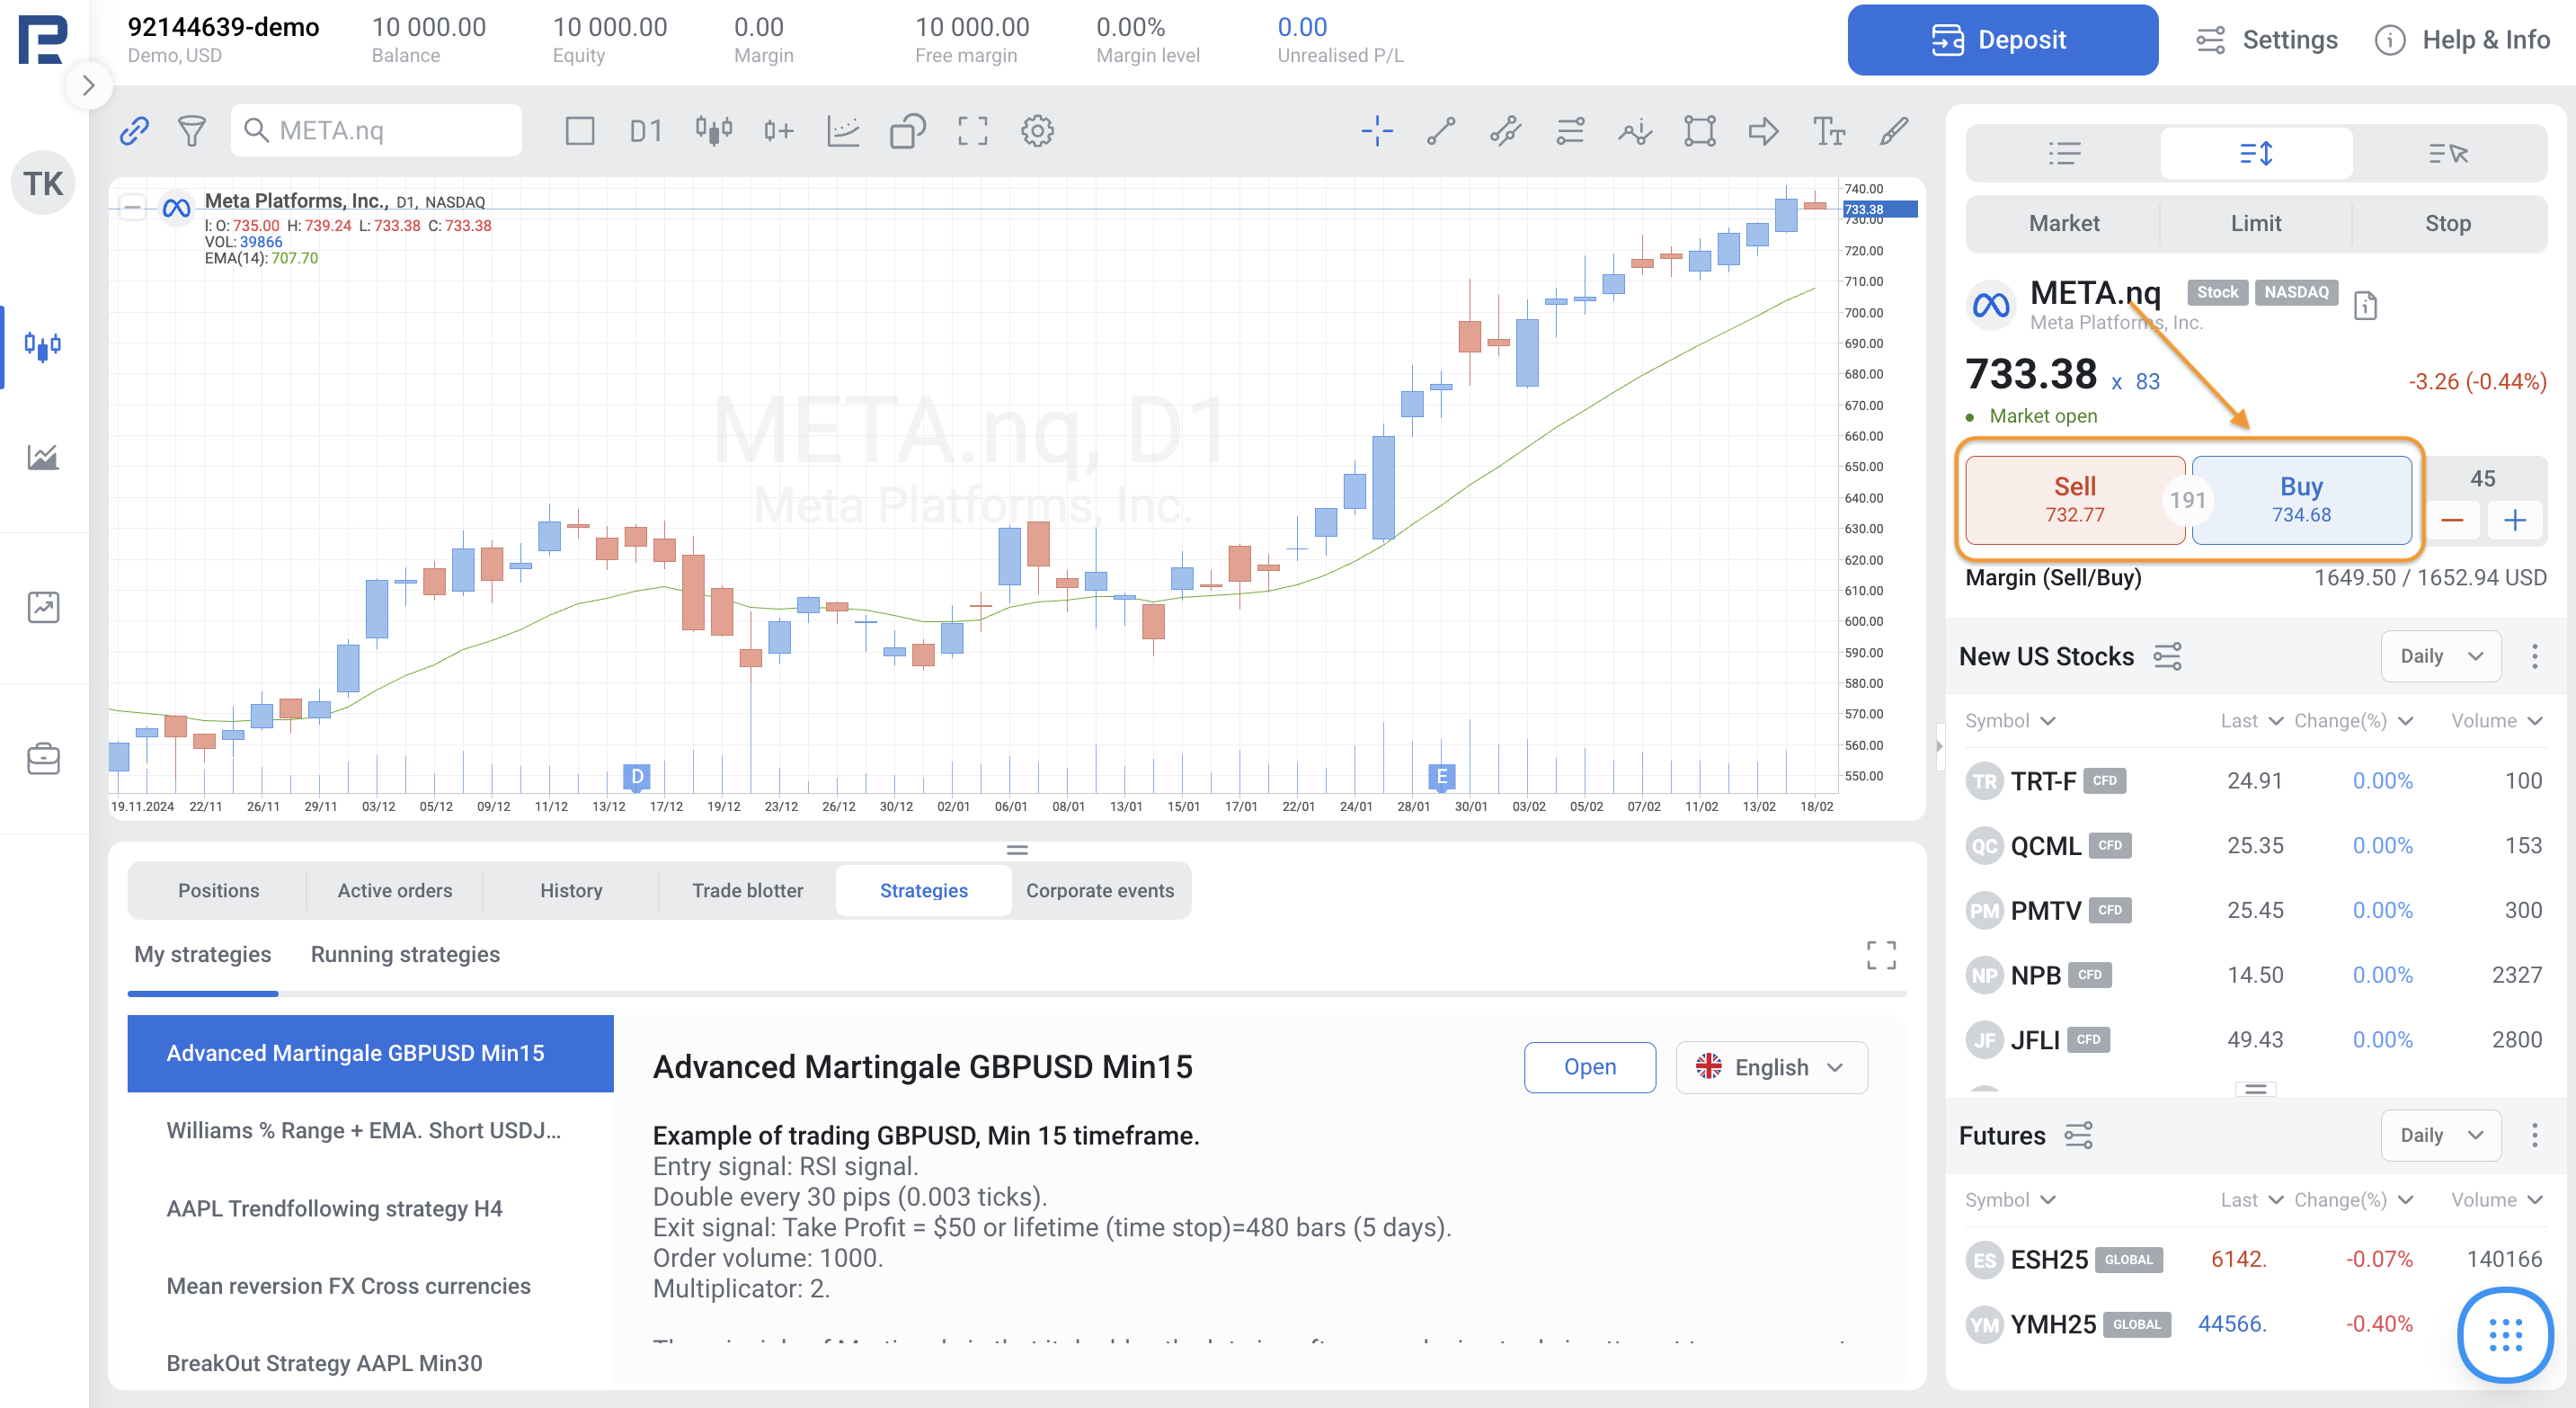Click the link chart icon
This screenshot has width=2576, height=1408.
pyautogui.click(x=134, y=131)
